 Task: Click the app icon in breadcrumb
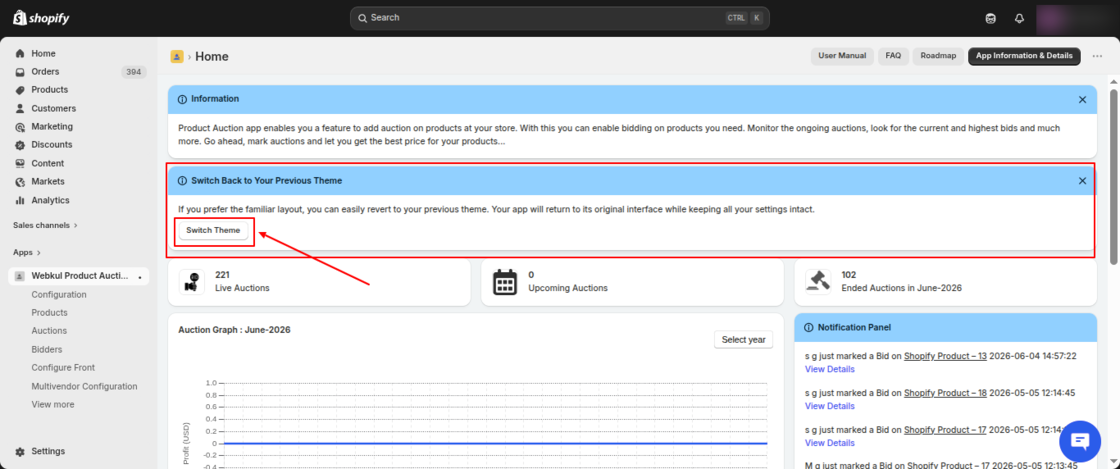point(176,56)
